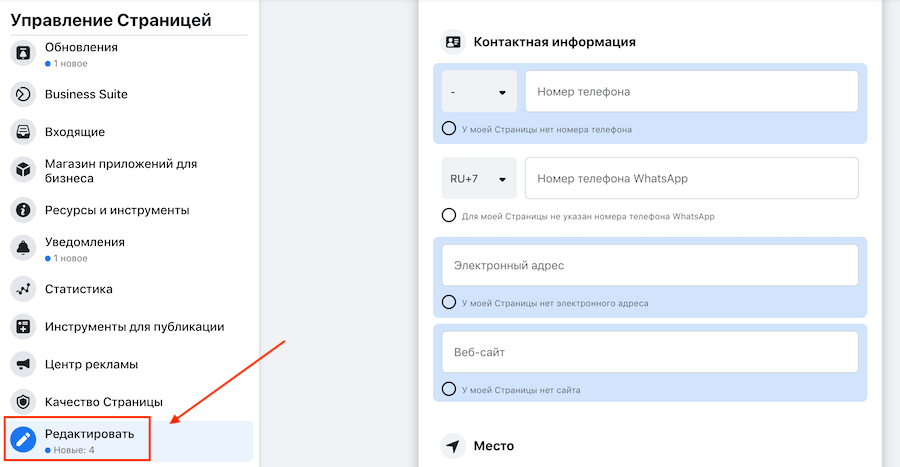Click the Электронный адрес input field
Image resolution: width=900 pixels, height=467 pixels.
click(650, 265)
